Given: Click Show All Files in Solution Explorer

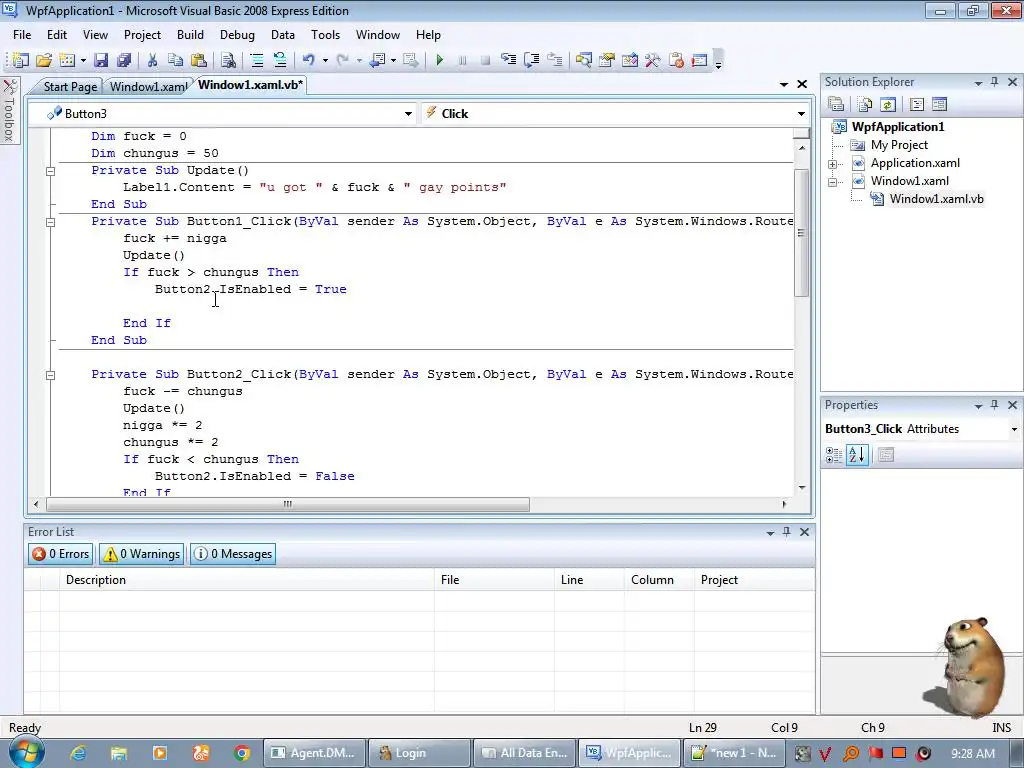Looking at the screenshot, I should [865, 104].
